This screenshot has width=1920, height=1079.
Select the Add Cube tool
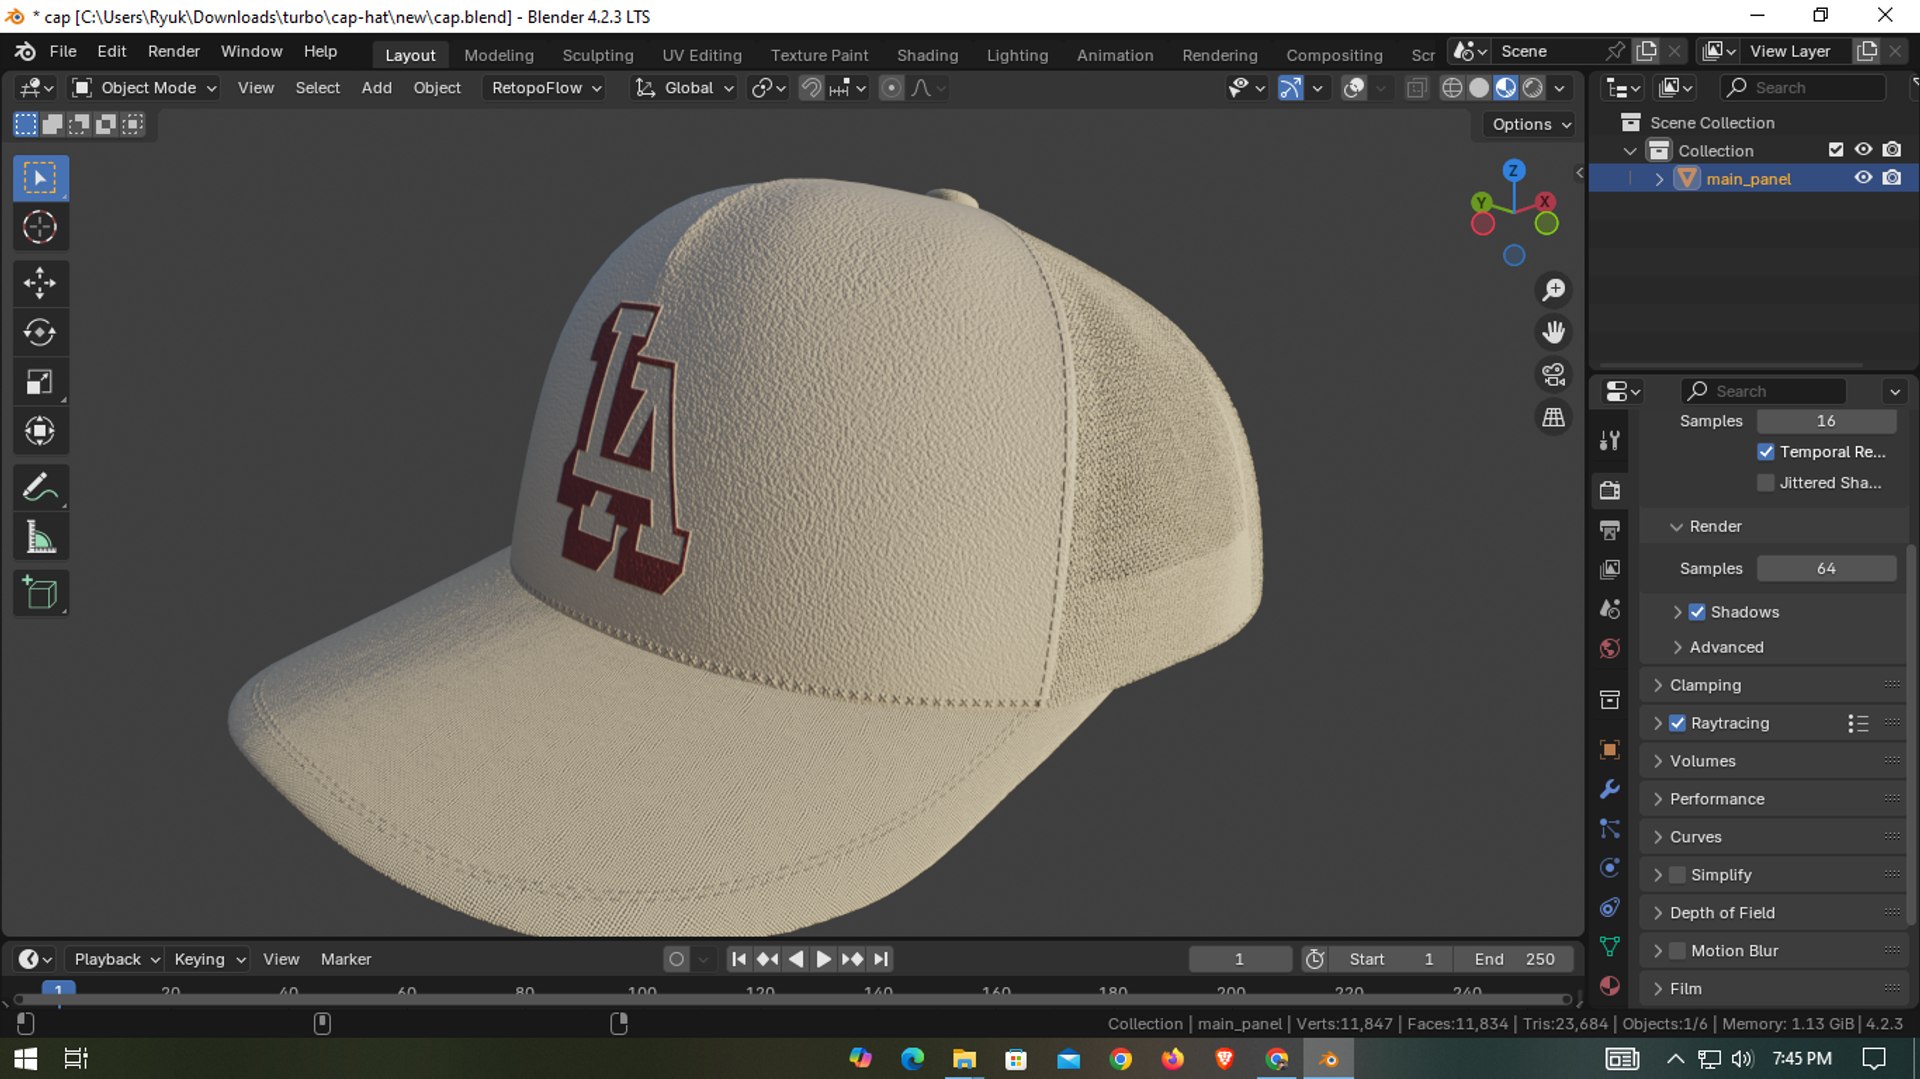coord(40,593)
